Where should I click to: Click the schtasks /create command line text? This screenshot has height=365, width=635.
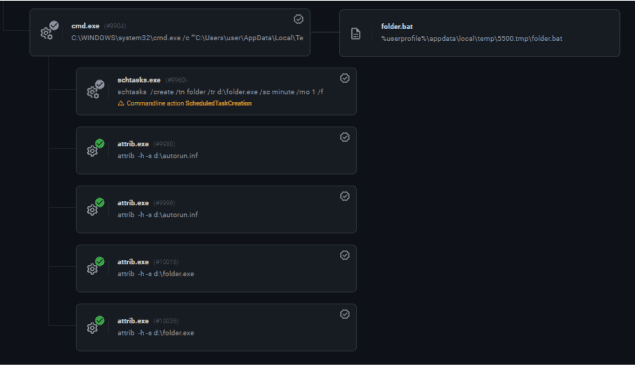click(x=220, y=92)
